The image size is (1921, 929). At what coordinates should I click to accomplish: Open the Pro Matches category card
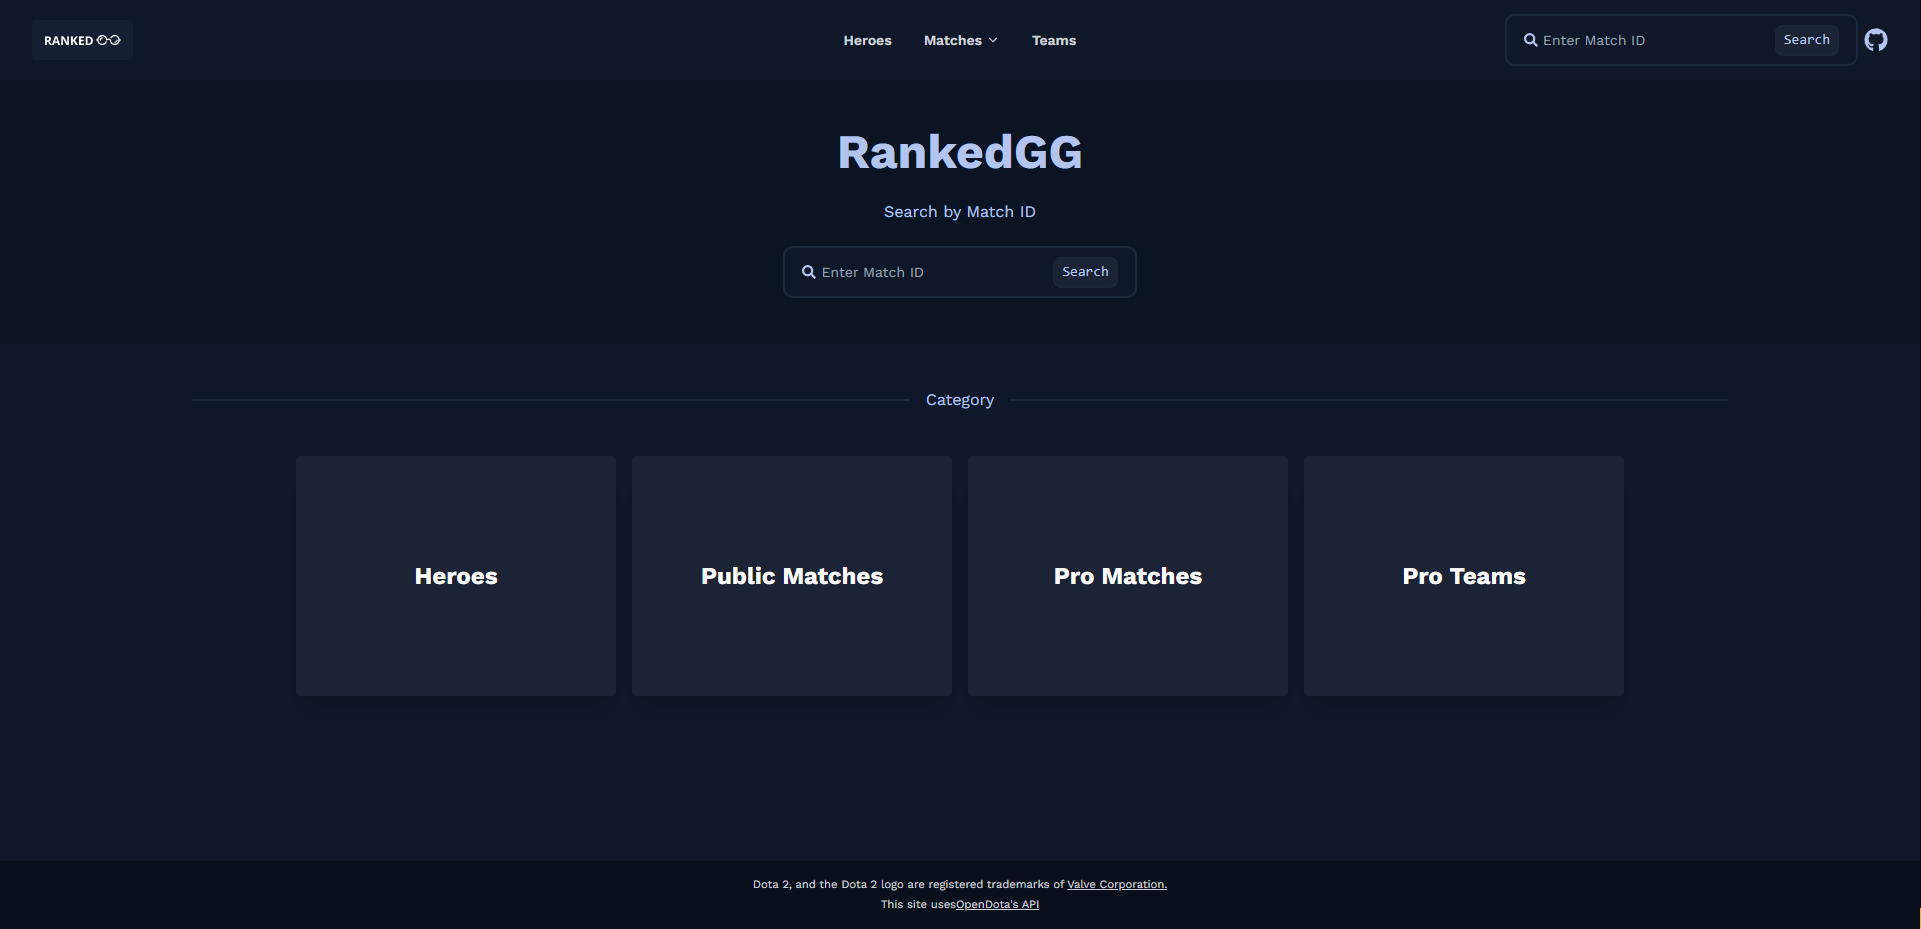1128,576
